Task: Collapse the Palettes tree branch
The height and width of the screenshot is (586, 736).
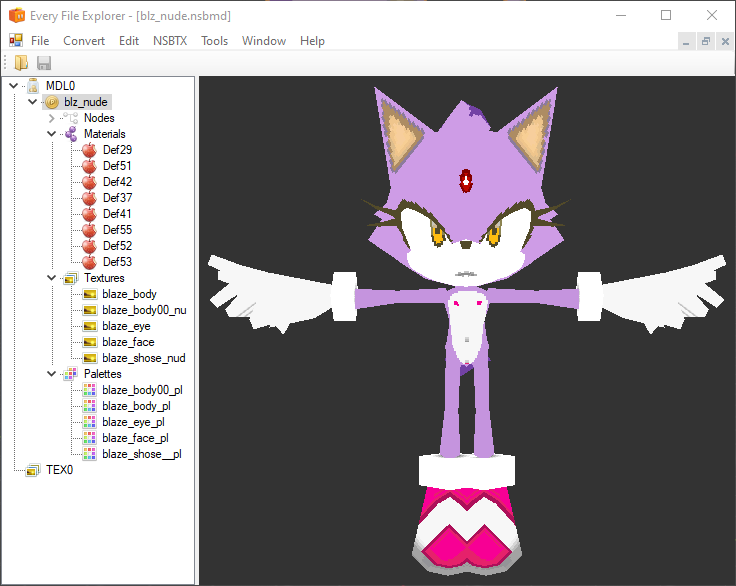Action: click(52, 374)
